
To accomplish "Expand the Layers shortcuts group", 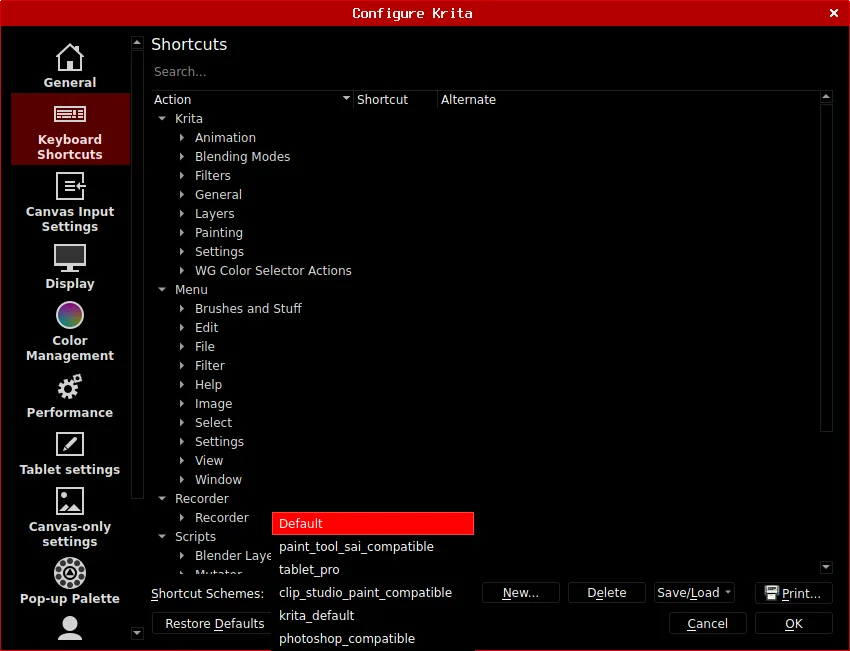I will coord(182,214).
